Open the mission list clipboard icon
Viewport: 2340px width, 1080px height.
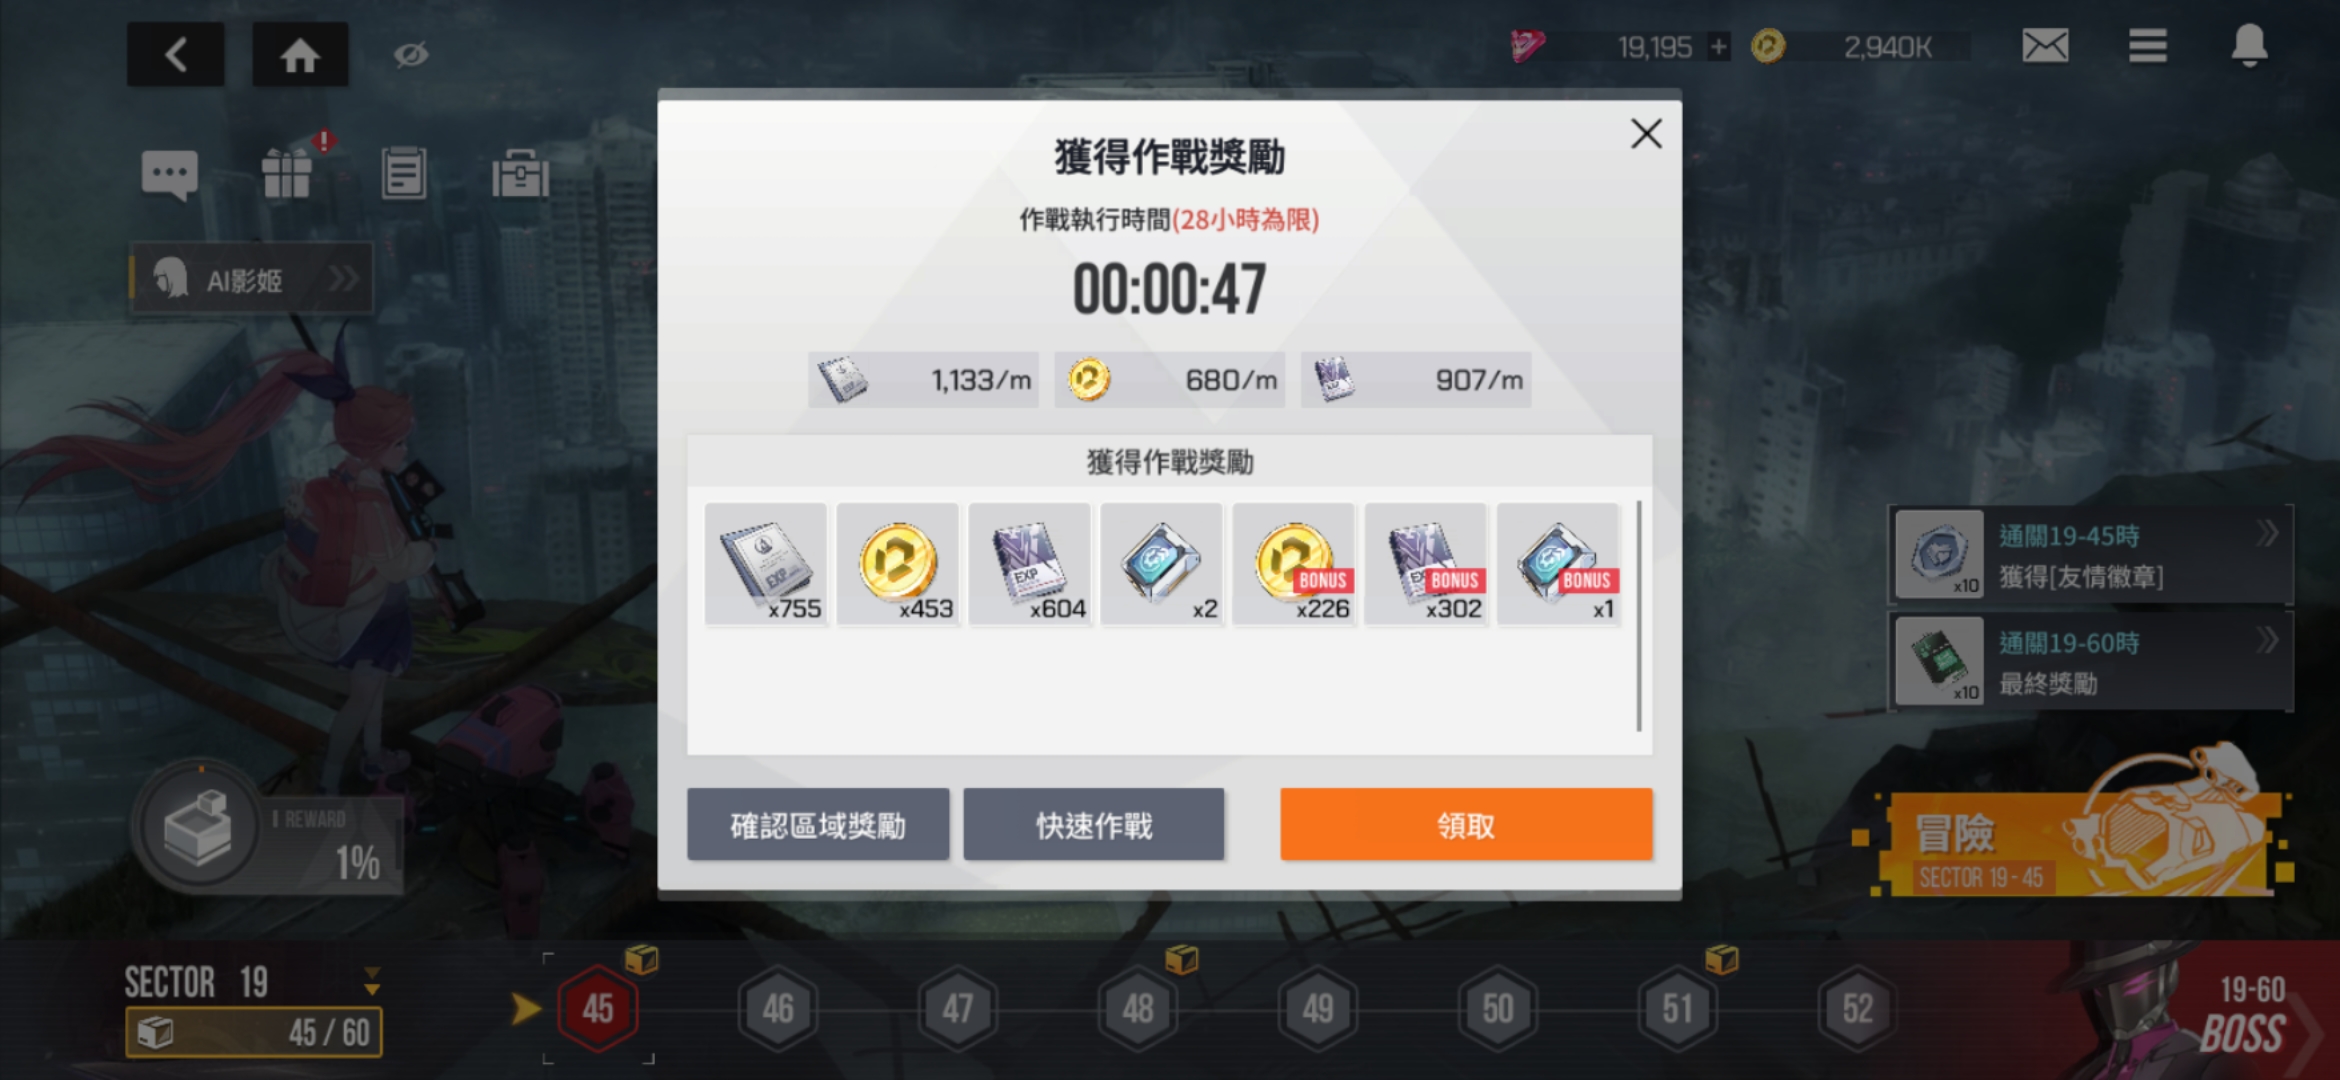pos(404,173)
